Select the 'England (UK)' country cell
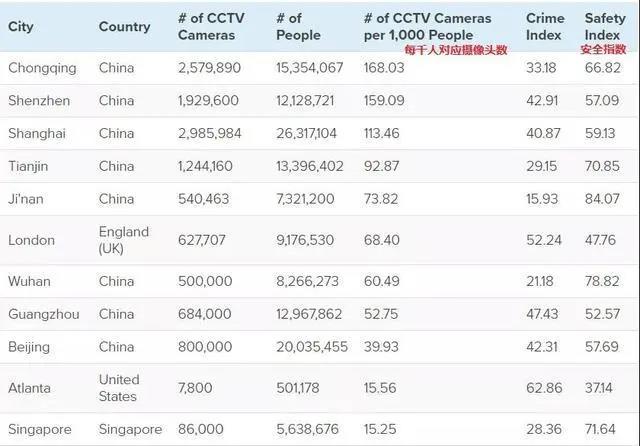 [123, 240]
